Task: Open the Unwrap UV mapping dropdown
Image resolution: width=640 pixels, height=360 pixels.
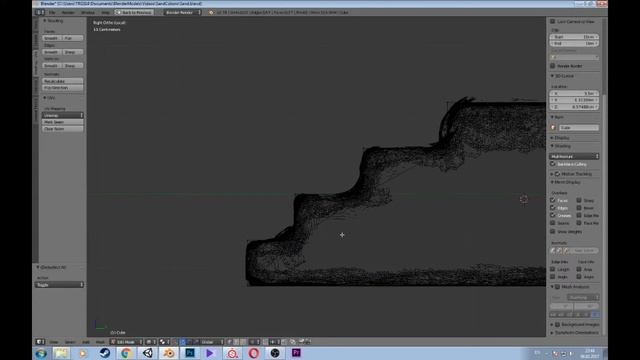Action: pyautogui.click(x=63, y=116)
